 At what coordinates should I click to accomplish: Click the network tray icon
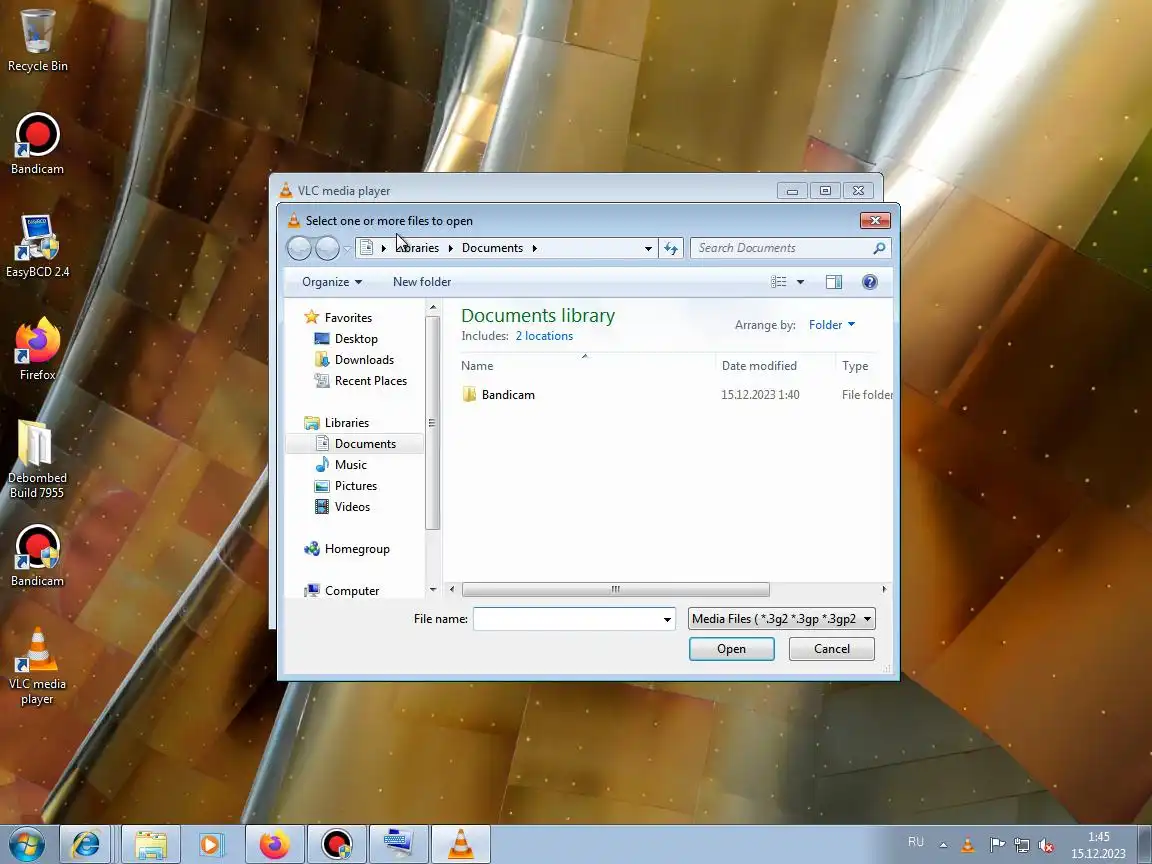pyautogui.click(x=1021, y=846)
